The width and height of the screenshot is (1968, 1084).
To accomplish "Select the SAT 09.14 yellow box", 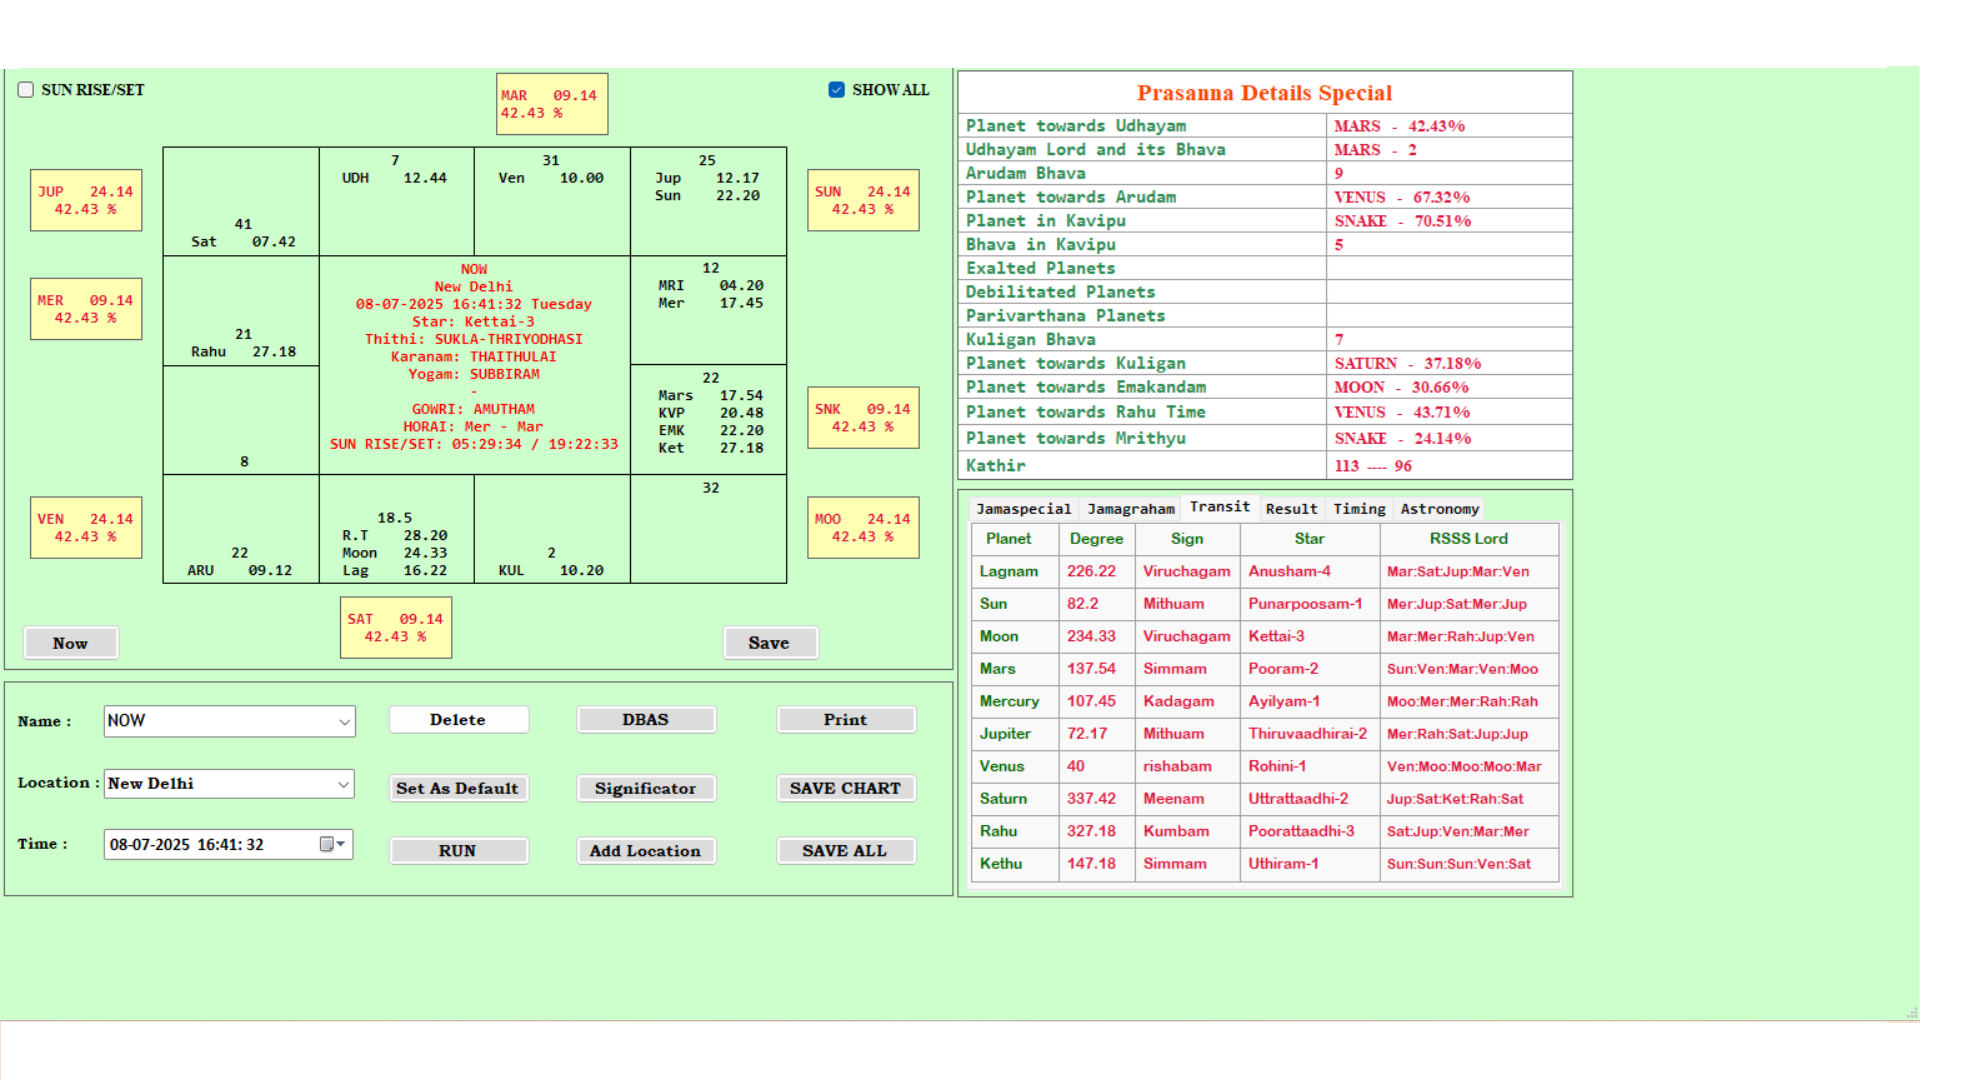I will pos(396,628).
